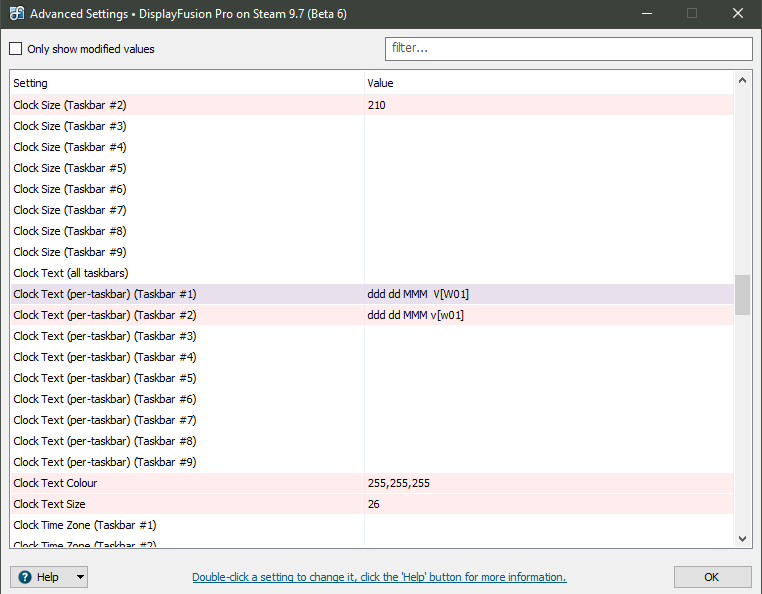Select Clock Text Colour row

[372, 483]
